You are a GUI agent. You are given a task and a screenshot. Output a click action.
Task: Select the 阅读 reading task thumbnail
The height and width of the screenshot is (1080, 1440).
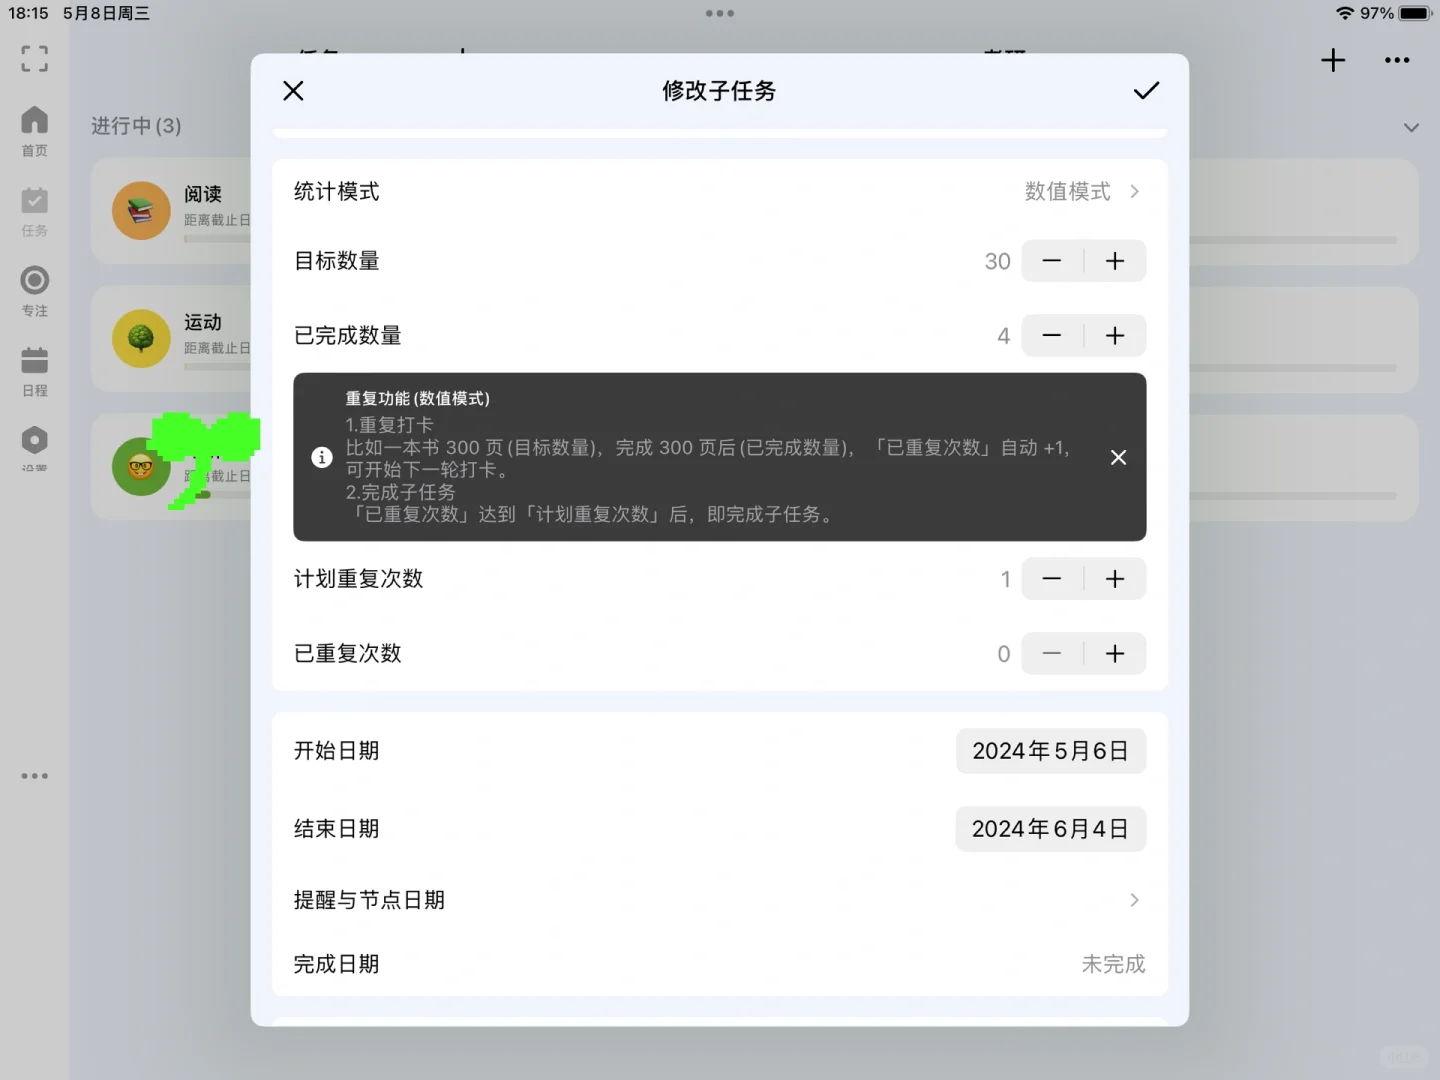[140, 210]
